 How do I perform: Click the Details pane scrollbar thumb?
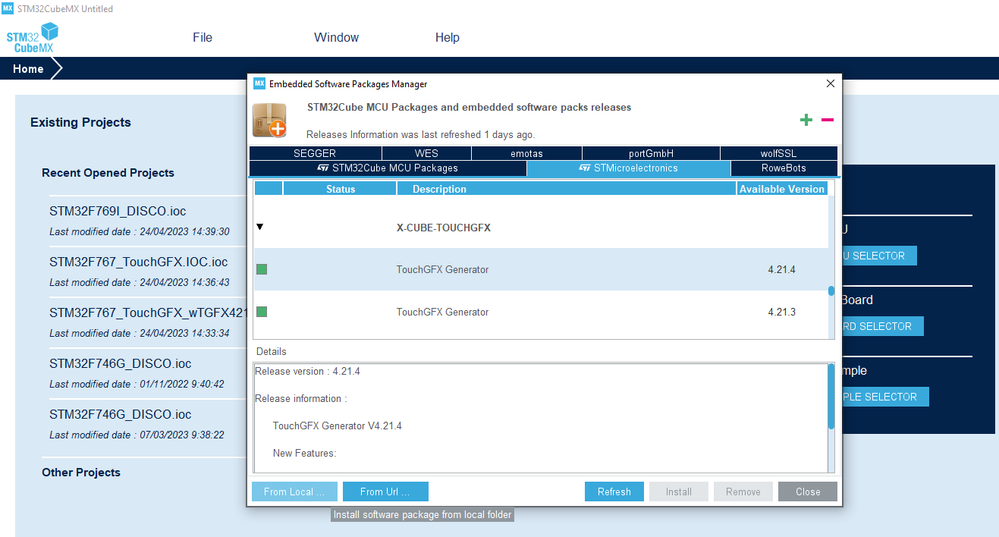[831, 396]
